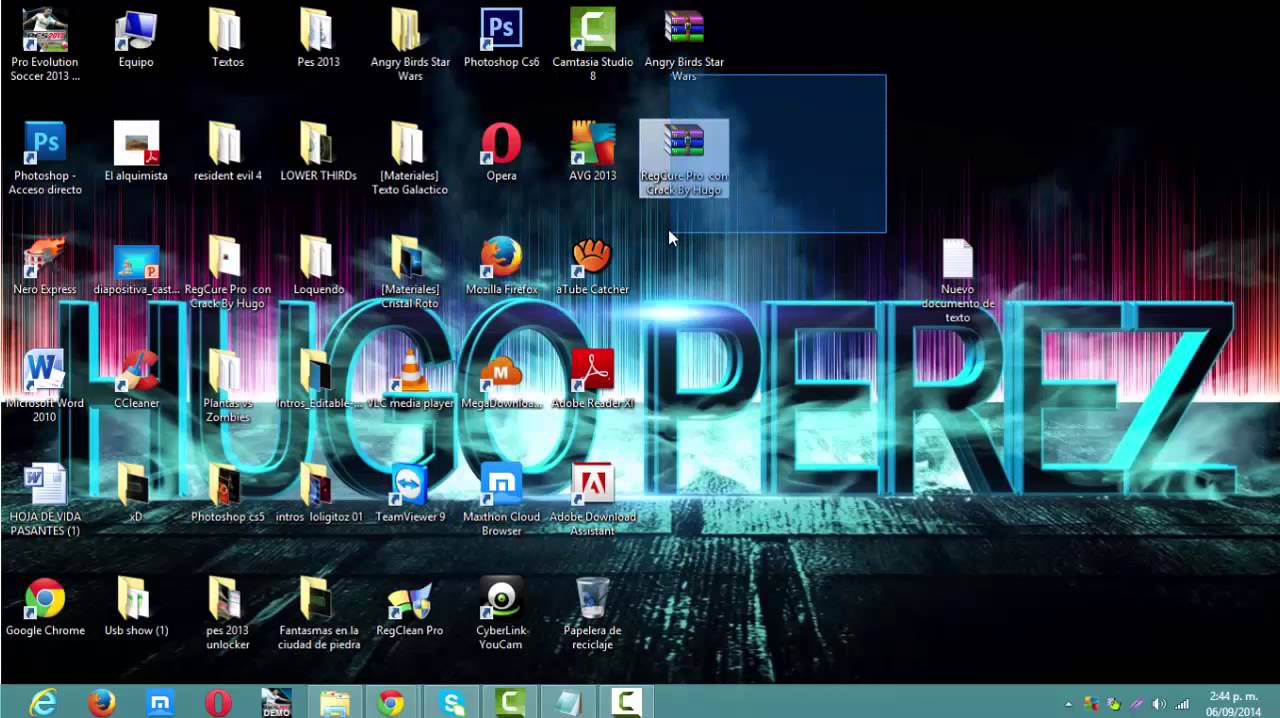
Task: Open Opera from the taskbar
Action: (218, 702)
